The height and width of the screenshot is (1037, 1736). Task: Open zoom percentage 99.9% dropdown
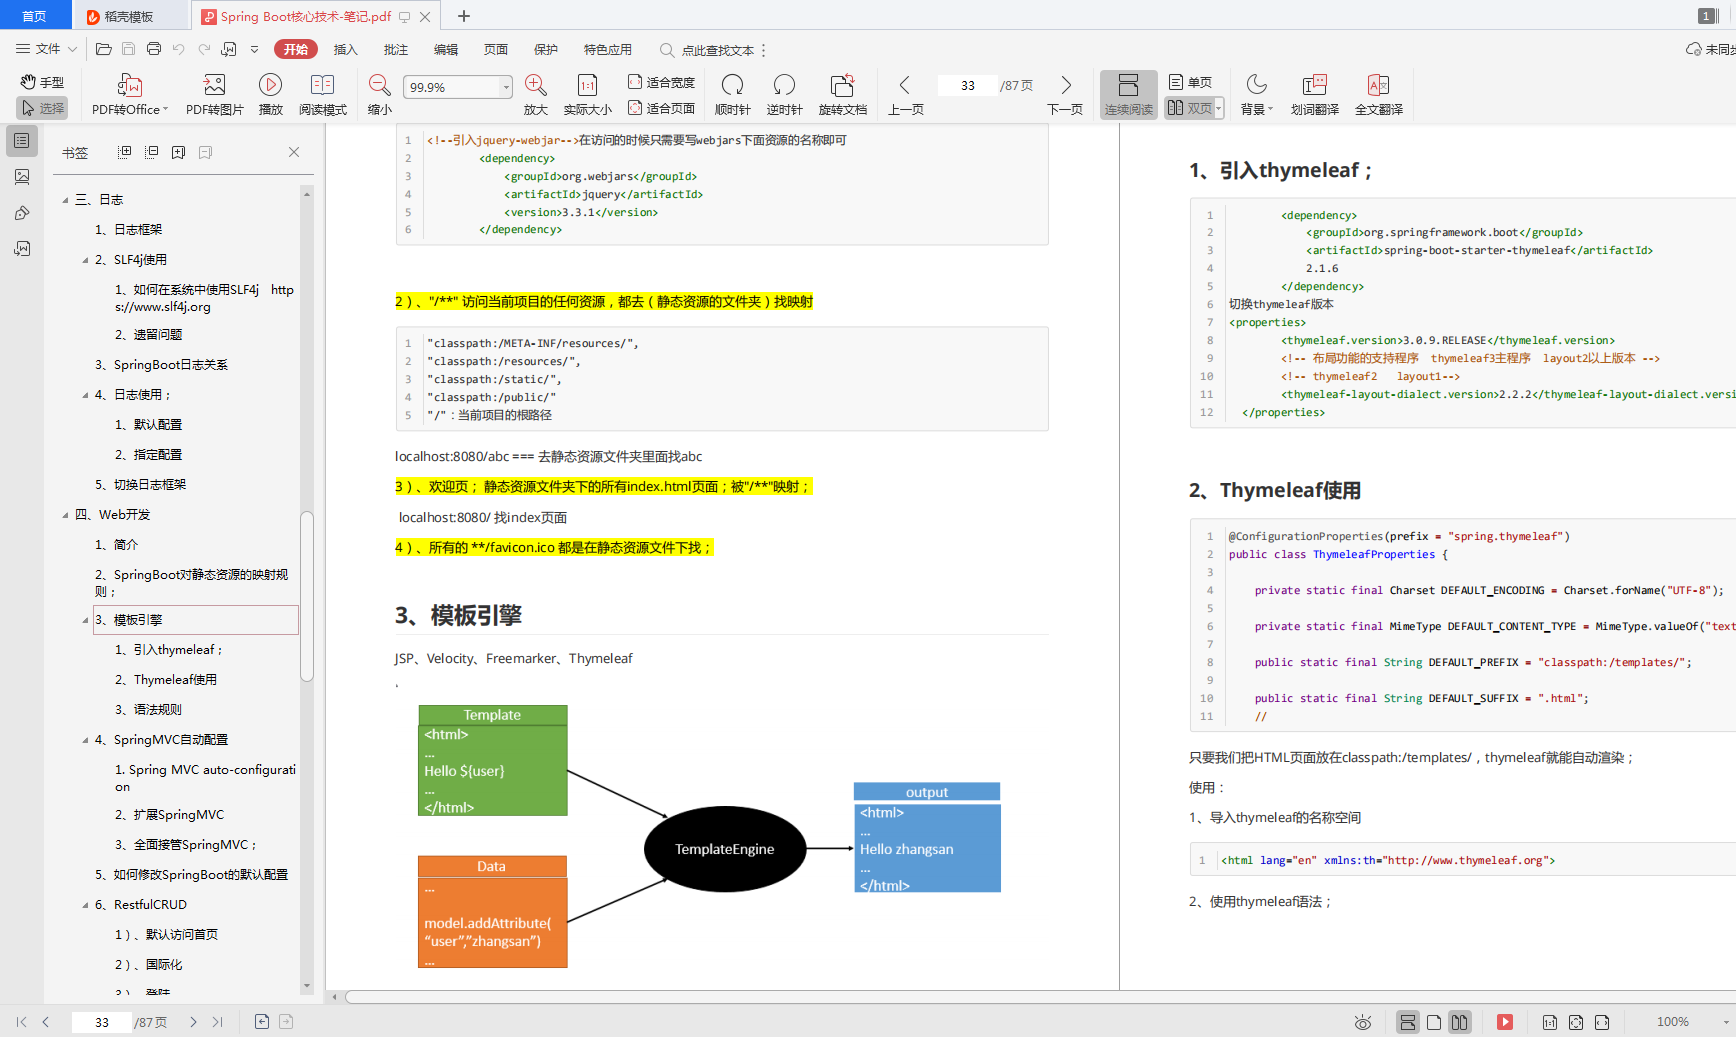(x=506, y=87)
